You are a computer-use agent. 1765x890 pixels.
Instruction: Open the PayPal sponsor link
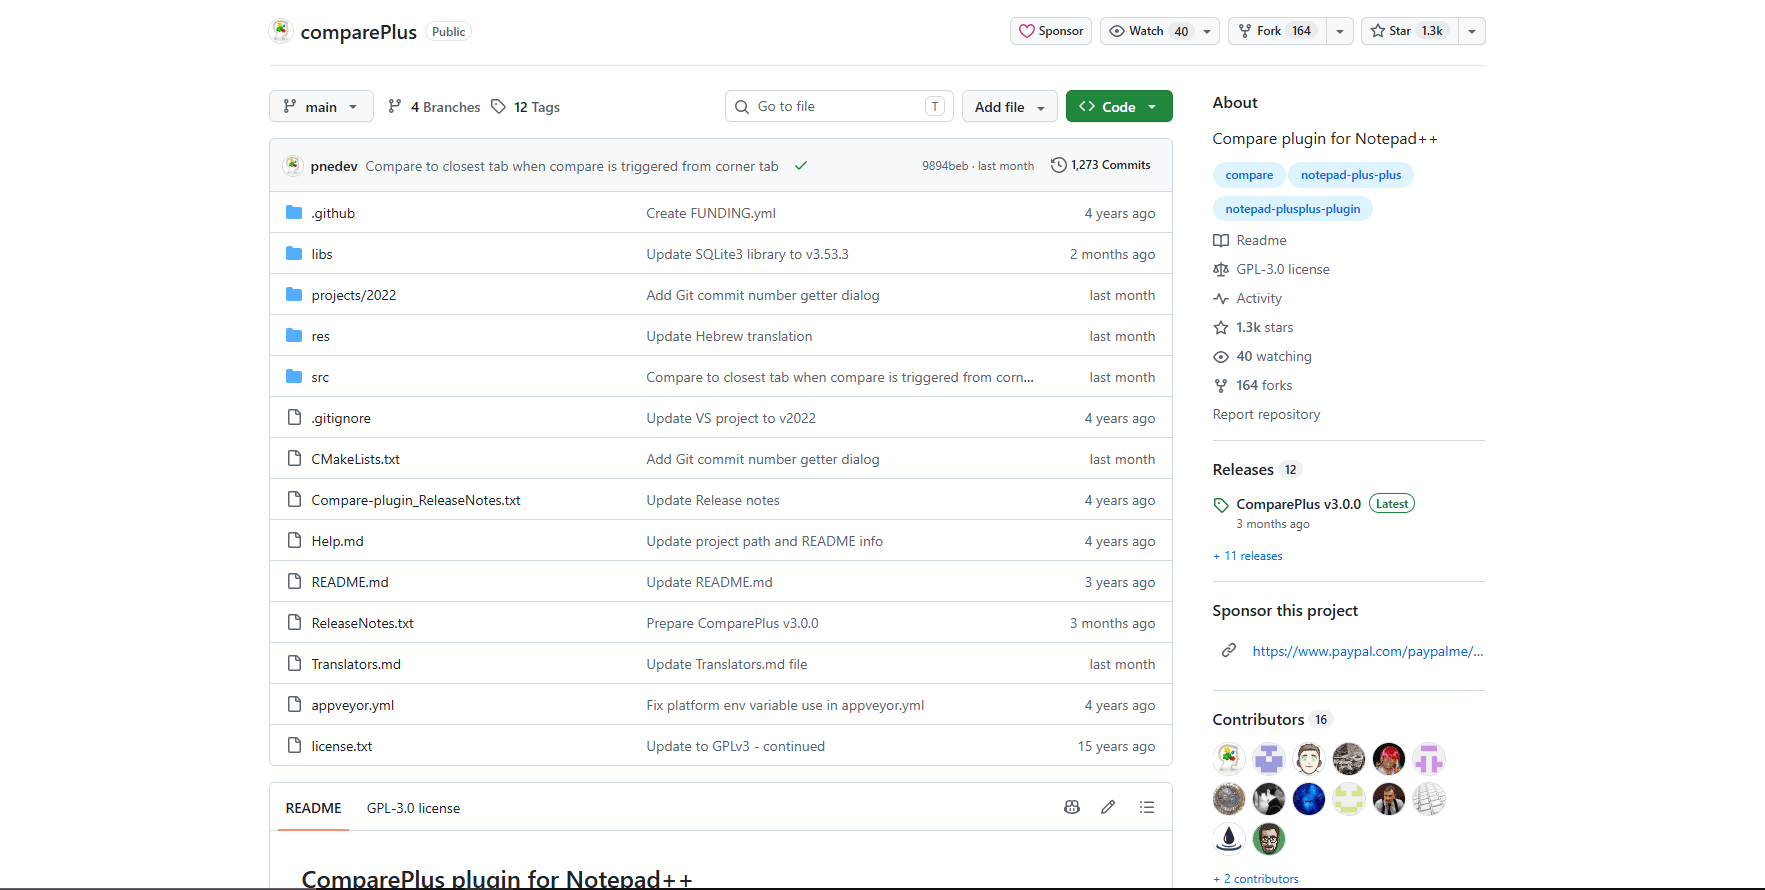coord(1367,651)
